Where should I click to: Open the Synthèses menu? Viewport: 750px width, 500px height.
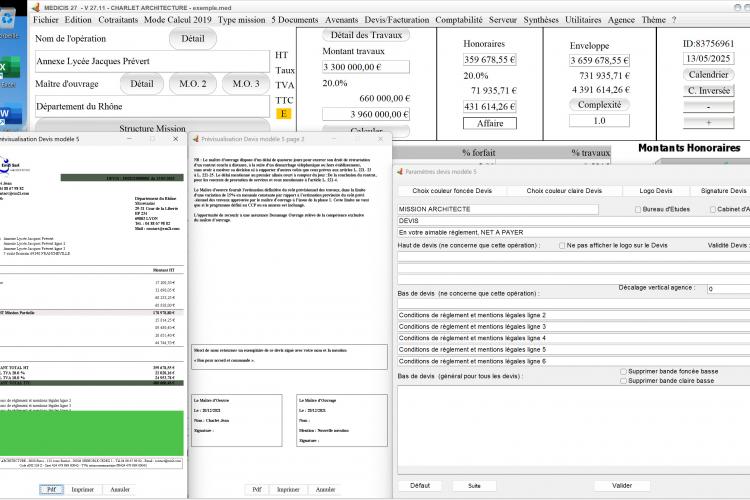click(541, 20)
